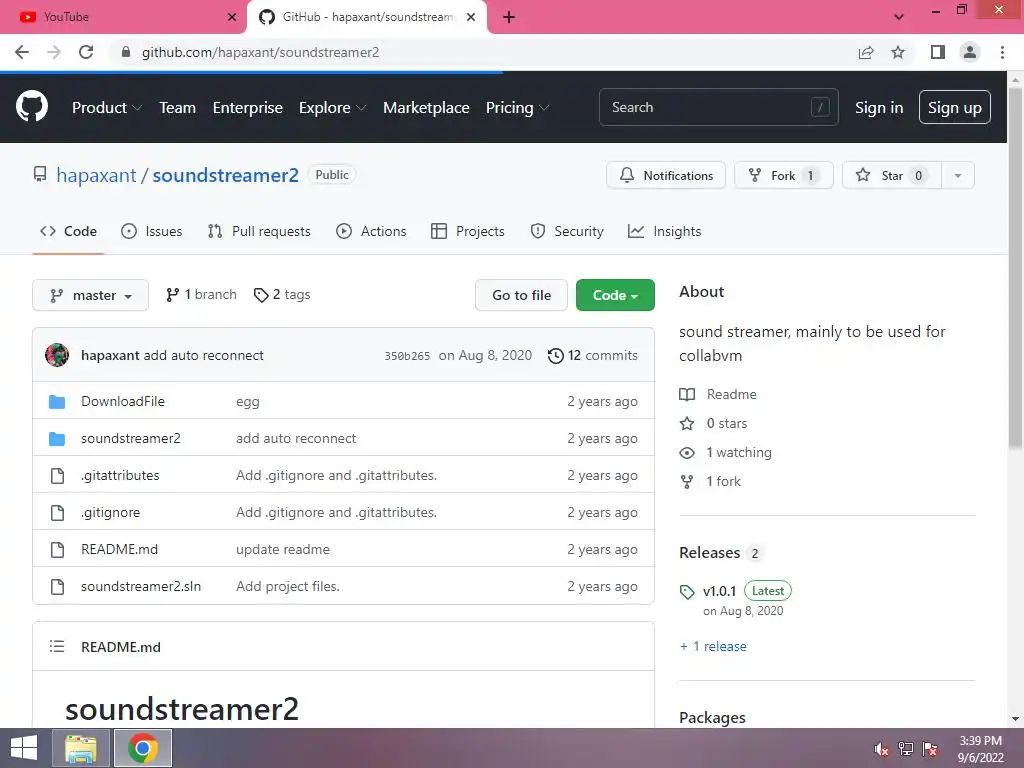Open File Explorer from the taskbar
This screenshot has height=768, width=1024.
[x=81, y=748]
